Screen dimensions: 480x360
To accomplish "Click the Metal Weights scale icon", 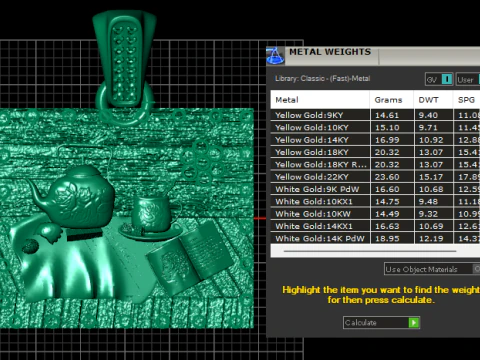I will click(275, 56).
